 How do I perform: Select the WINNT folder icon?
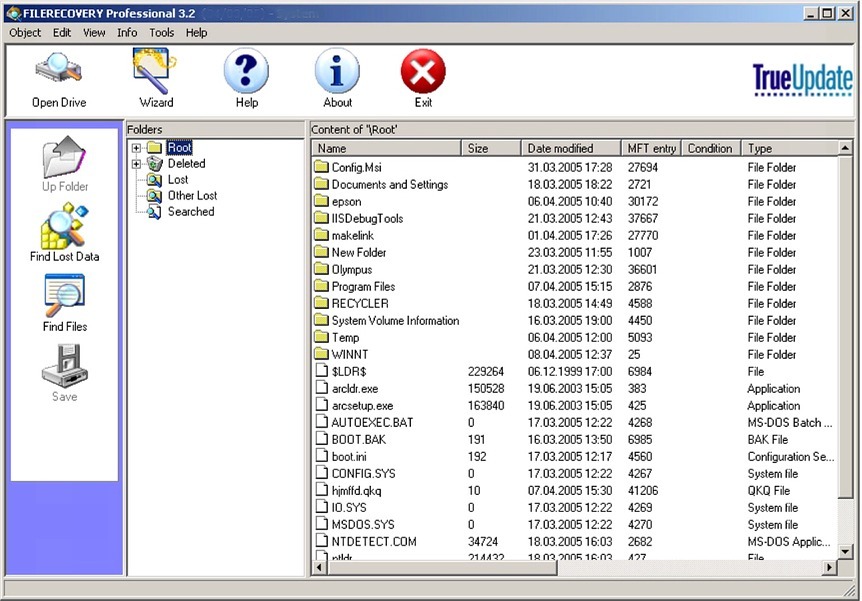coord(321,354)
